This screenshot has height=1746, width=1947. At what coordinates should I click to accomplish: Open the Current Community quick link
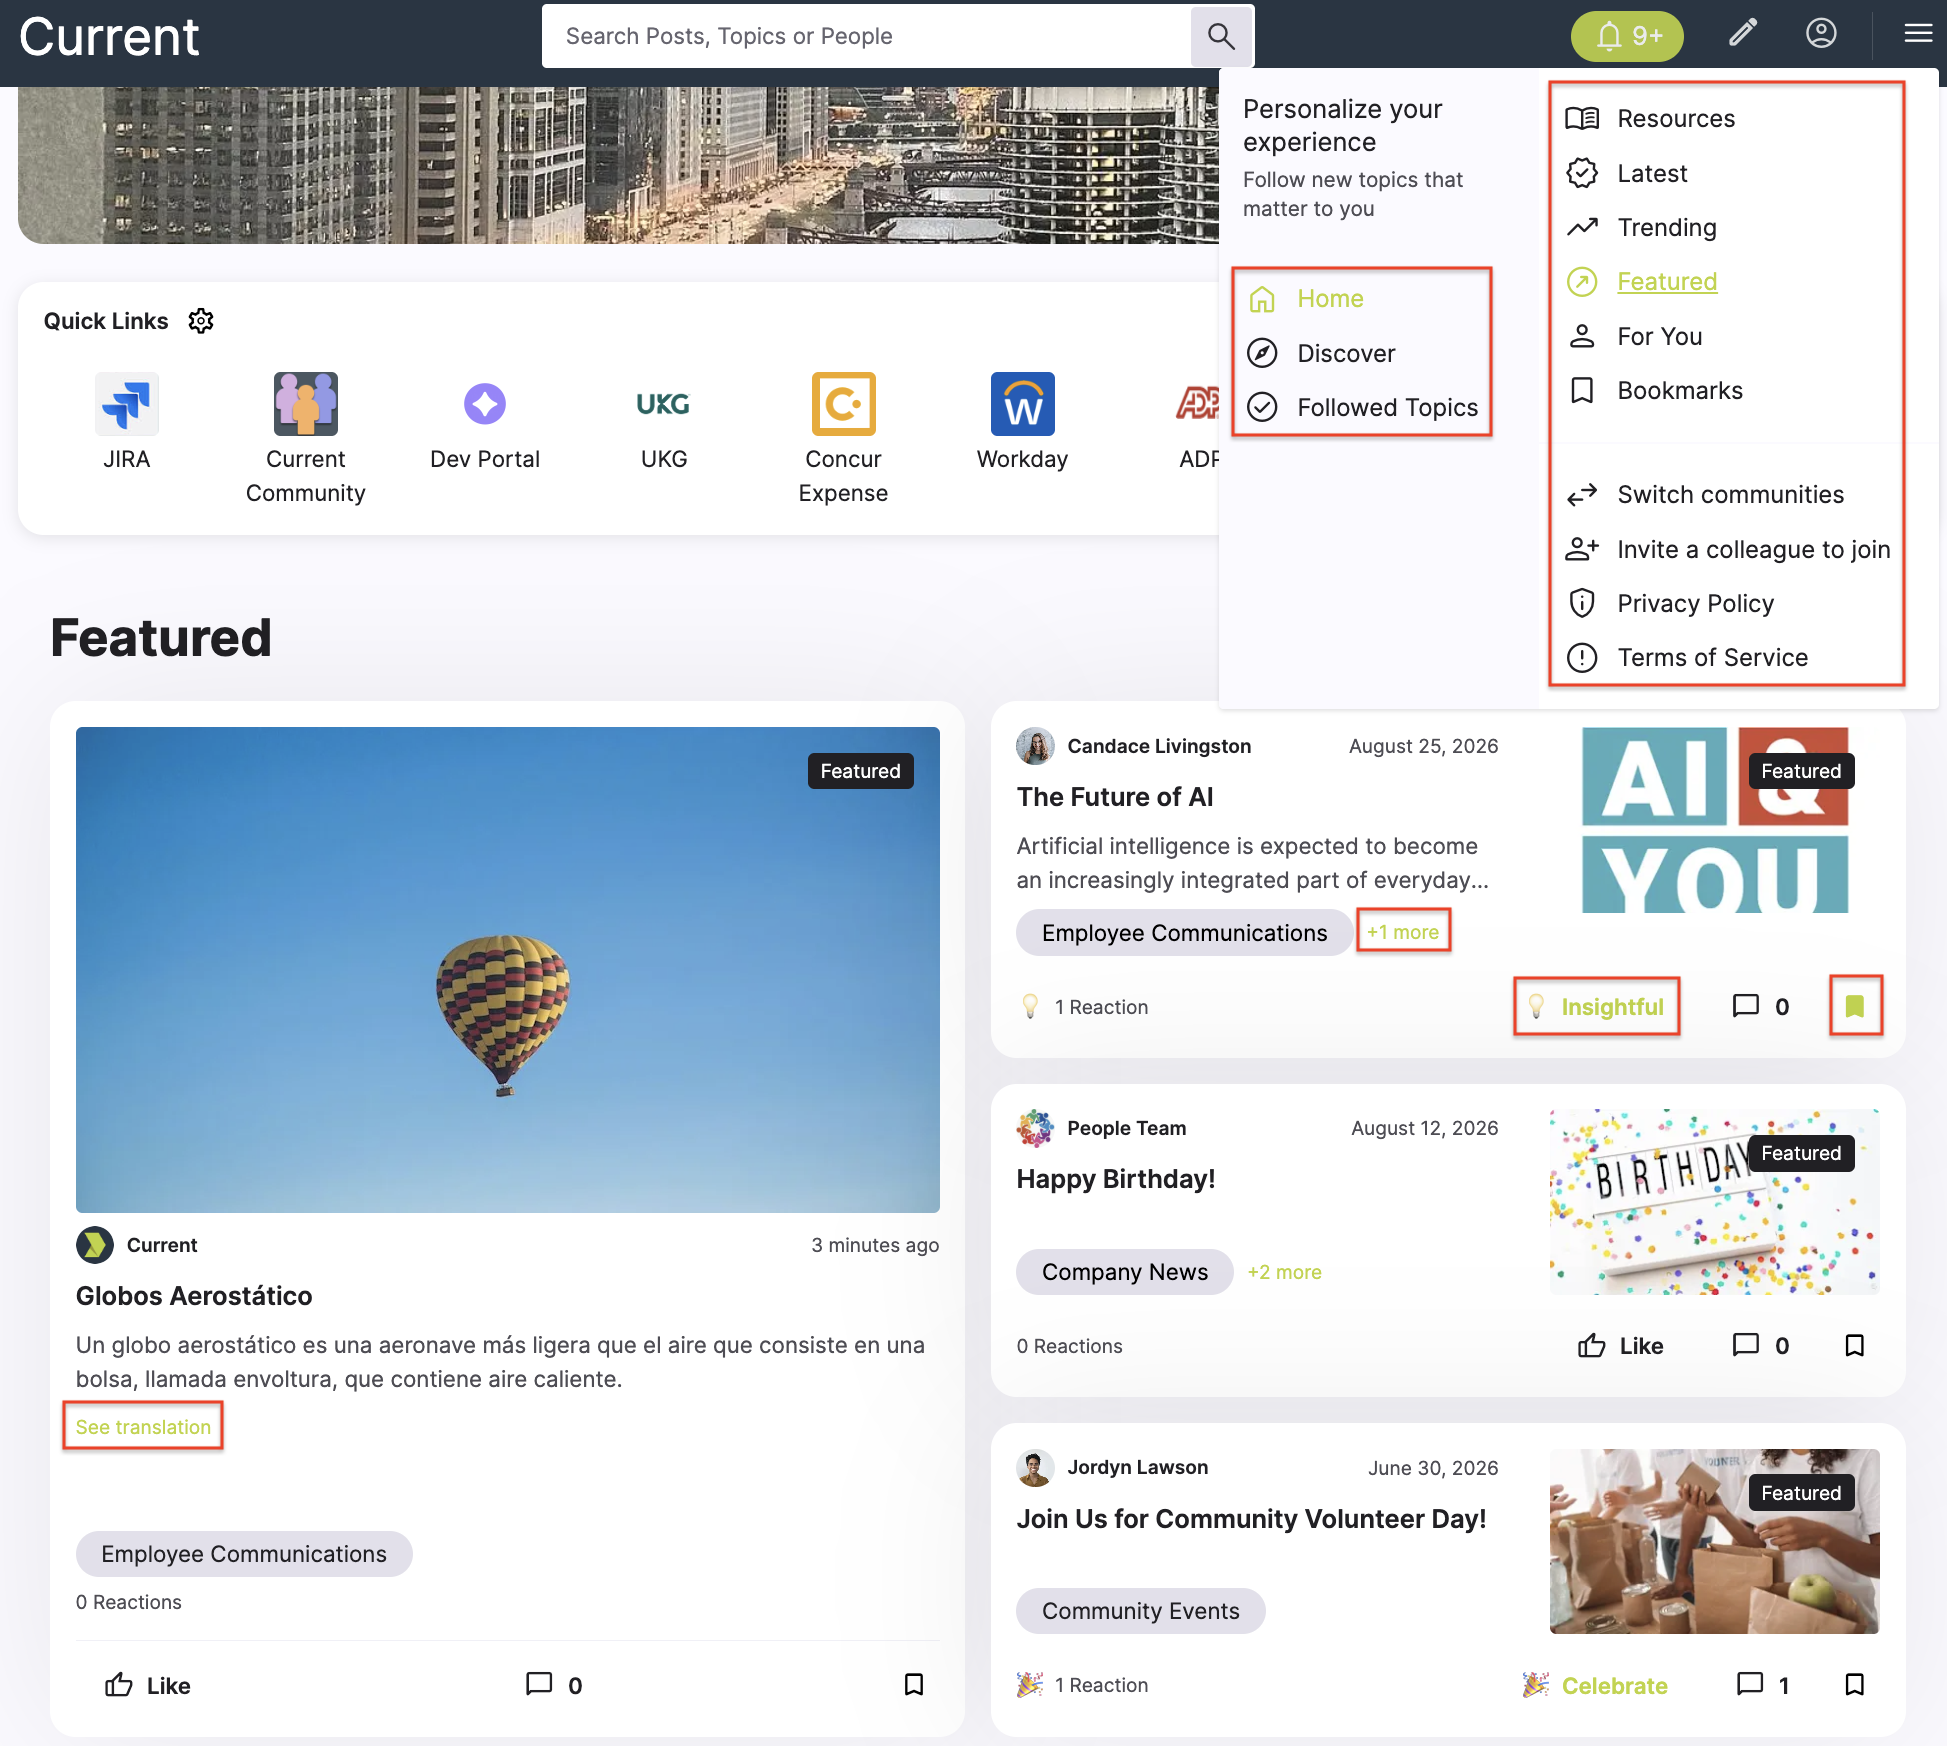click(x=306, y=439)
